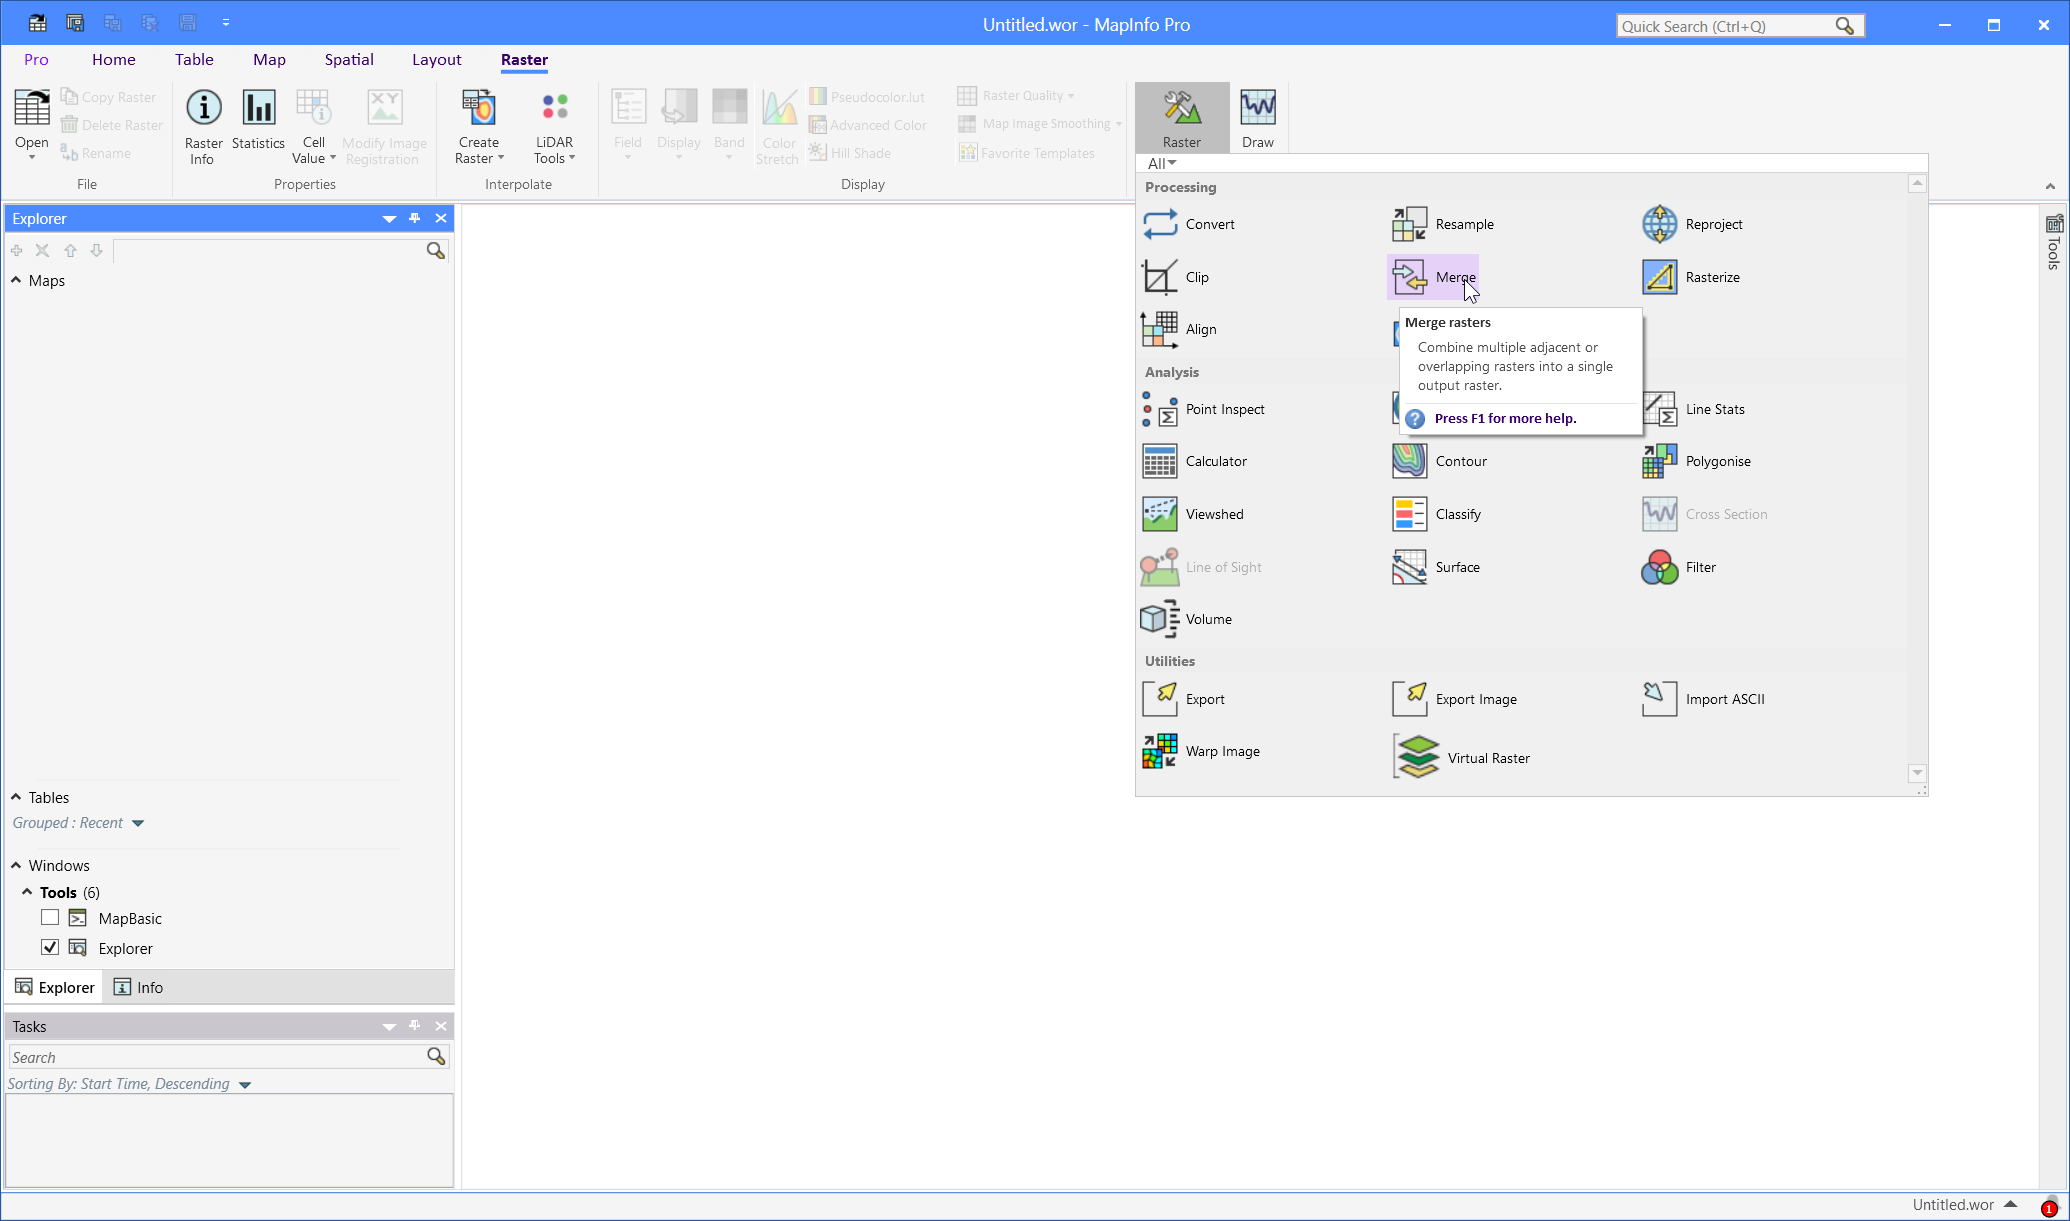Open the Tools side panel tab
The image size is (2070, 1221).
[x=2054, y=242]
